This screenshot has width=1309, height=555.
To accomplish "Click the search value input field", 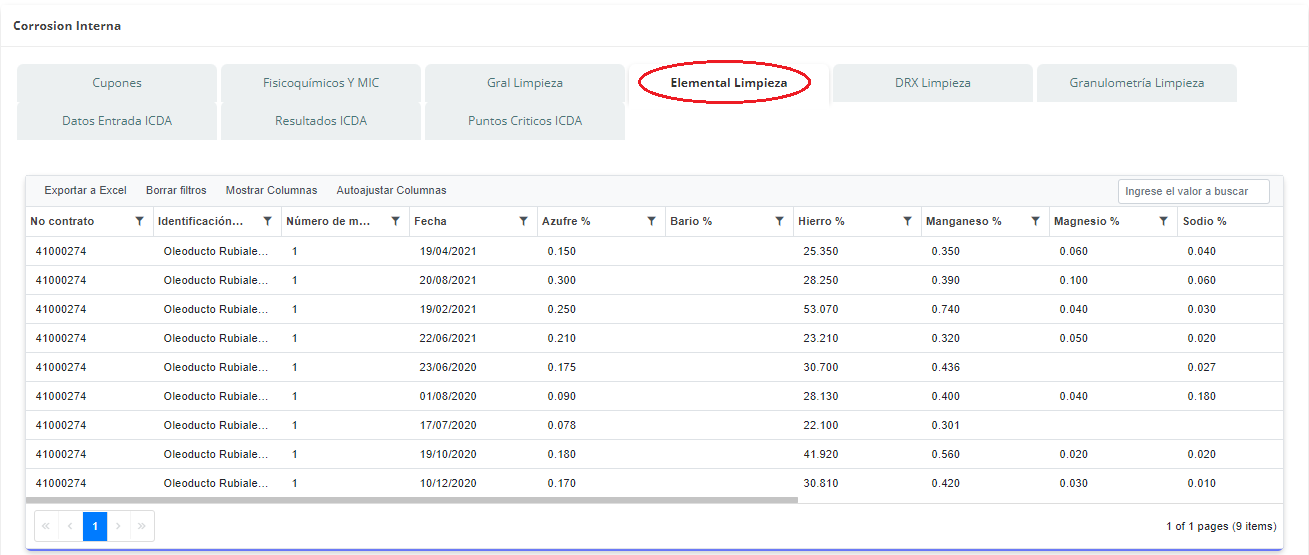I will click(x=1194, y=191).
